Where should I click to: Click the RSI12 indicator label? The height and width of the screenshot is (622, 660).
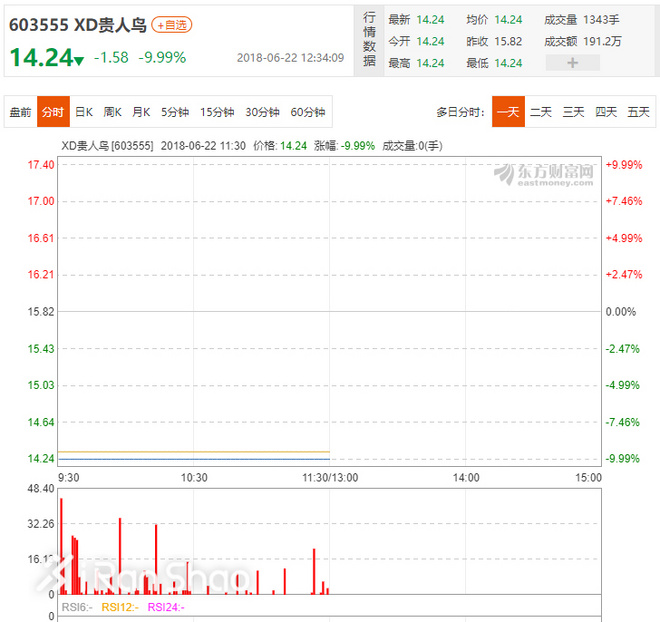[x=118, y=607]
